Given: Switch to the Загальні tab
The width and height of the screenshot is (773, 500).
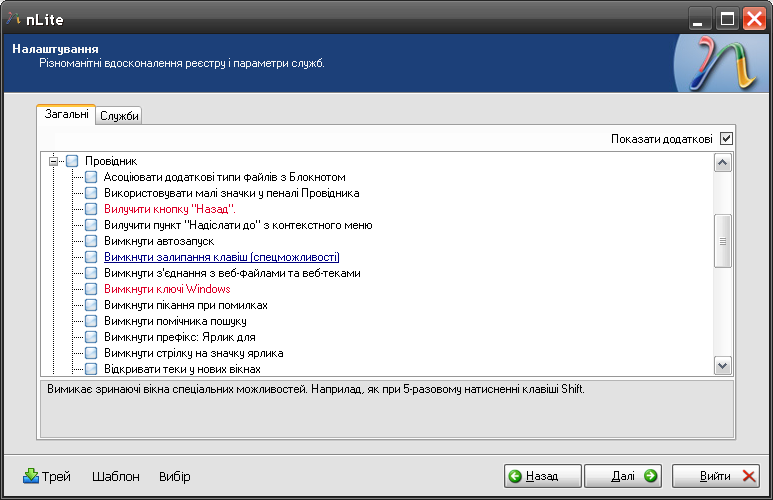Looking at the screenshot, I should pyautogui.click(x=66, y=114).
